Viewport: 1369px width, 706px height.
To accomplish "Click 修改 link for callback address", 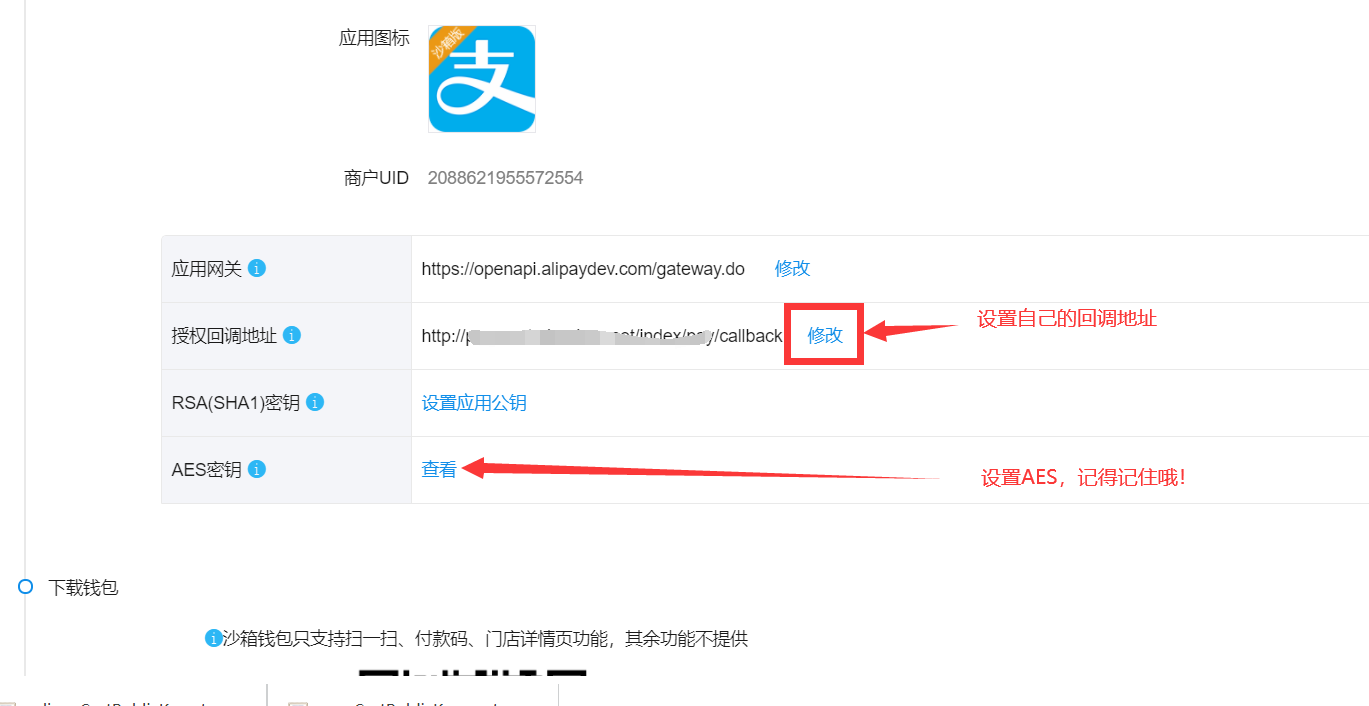I will click(825, 335).
